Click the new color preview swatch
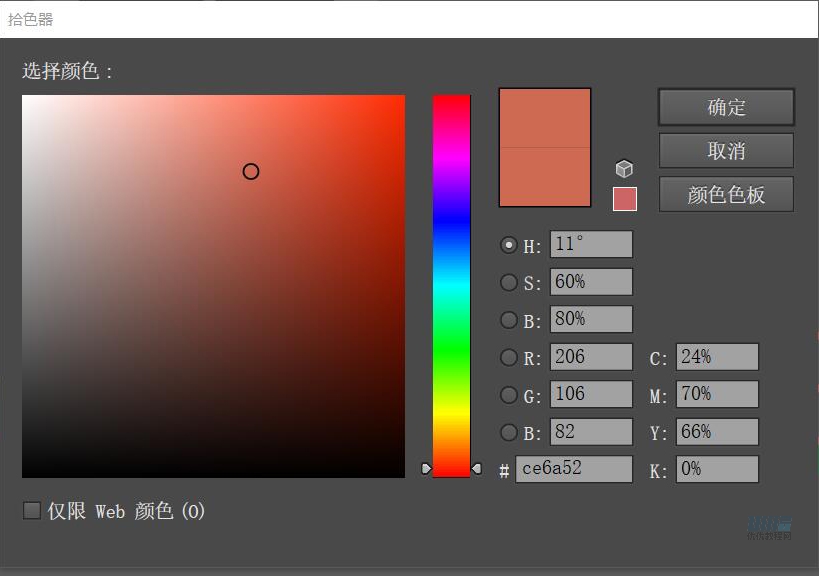This screenshot has height=576, width=819. 545,119
